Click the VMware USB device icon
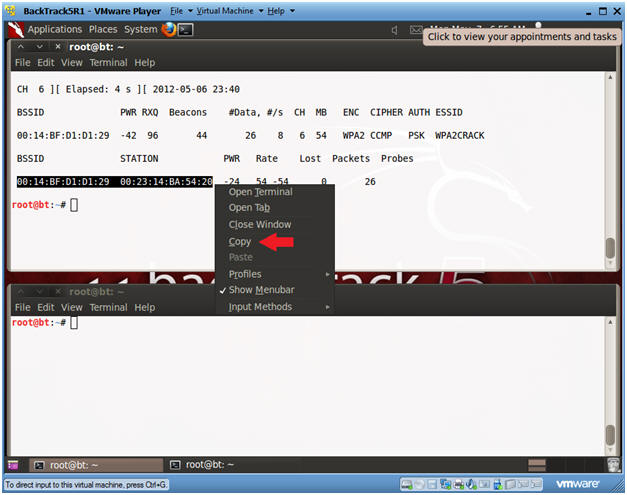Screen dimensions: 627x495 pos(498,485)
